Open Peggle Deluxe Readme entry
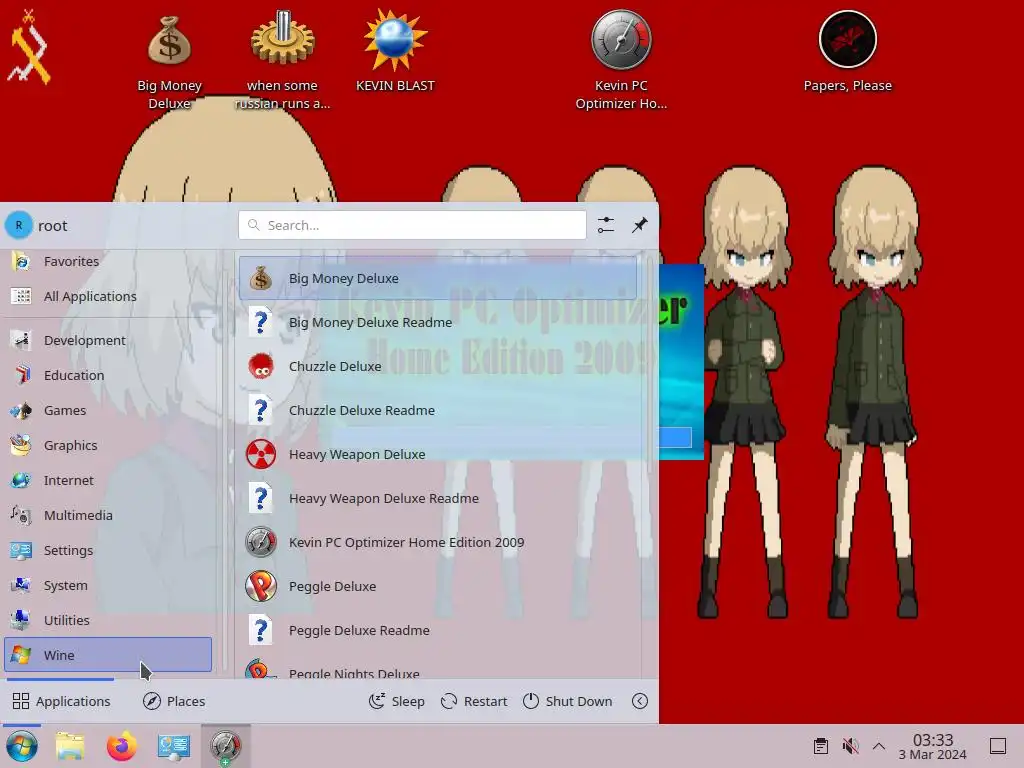1024x768 pixels. 438,630
